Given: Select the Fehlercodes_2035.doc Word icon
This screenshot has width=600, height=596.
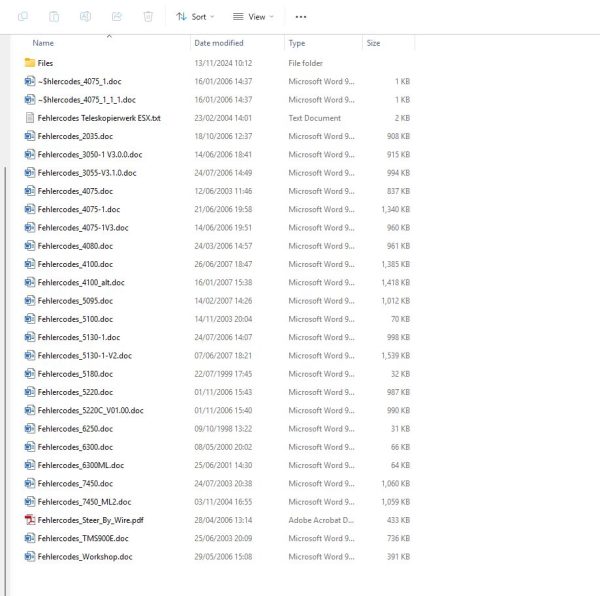Looking at the screenshot, I should click(x=29, y=136).
